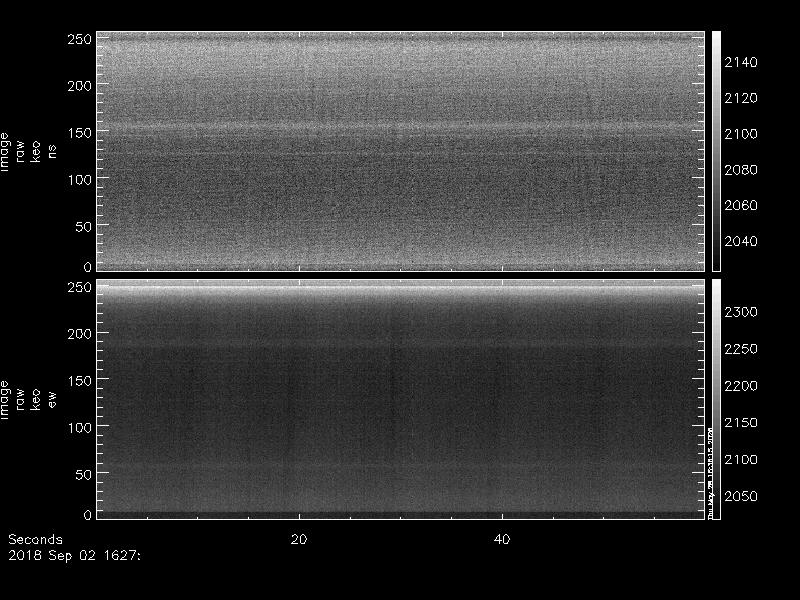
Task: Click the bottom east-west keogram plot
Action: click(401, 399)
